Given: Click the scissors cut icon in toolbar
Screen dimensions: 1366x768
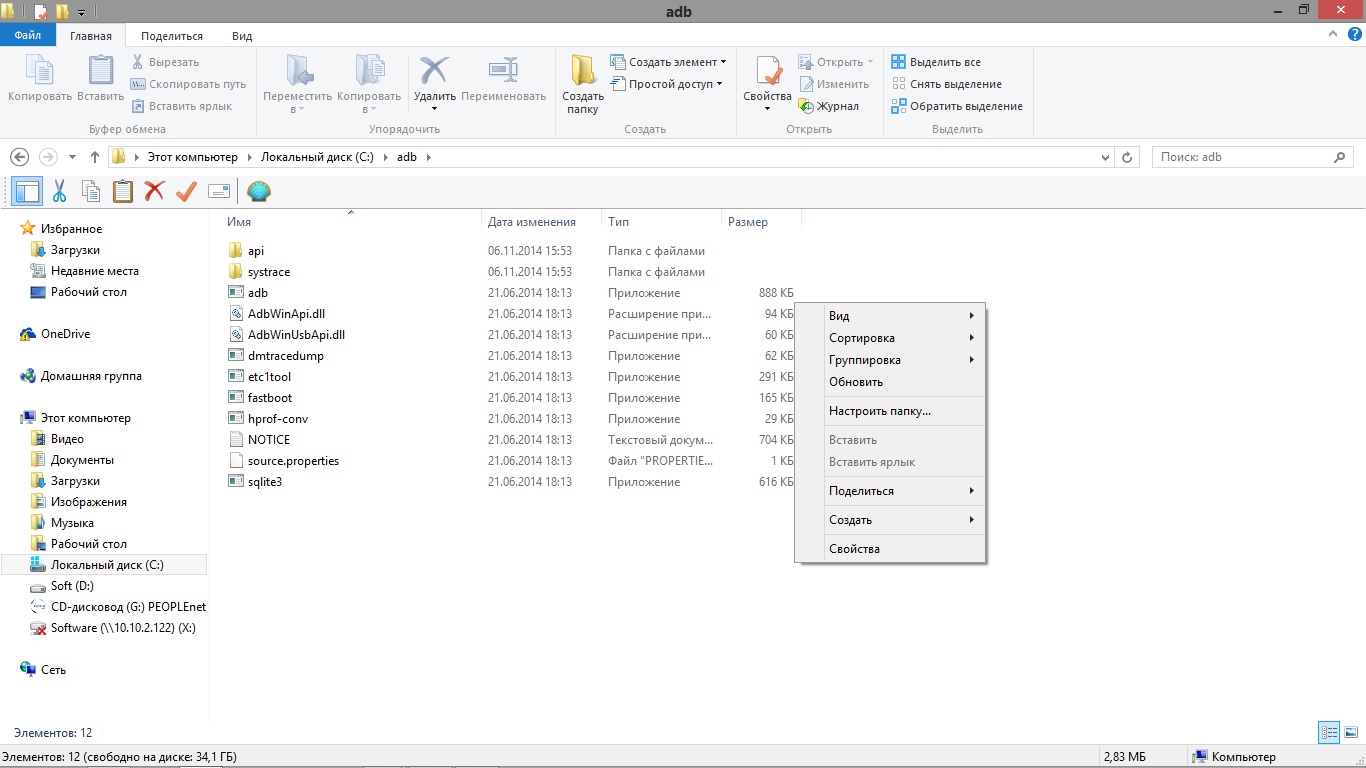Looking at the screenshot, I should pos(59,191).
